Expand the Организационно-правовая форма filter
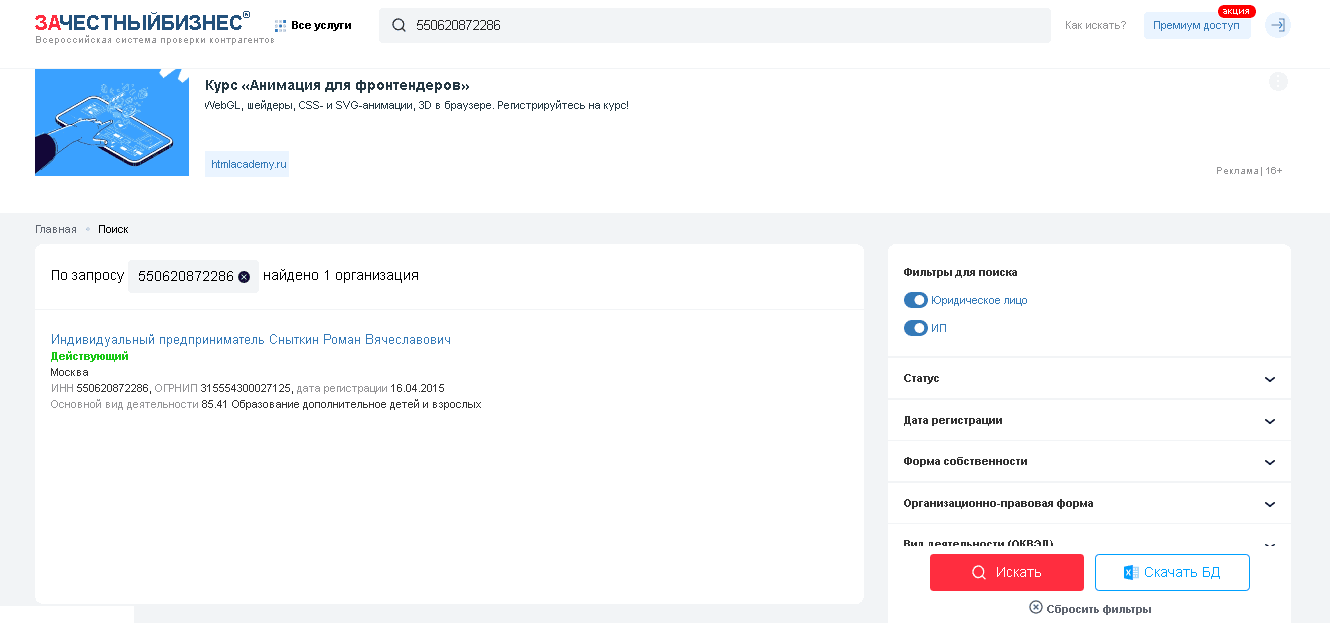1330x623 pixels. click(1089, 504)
